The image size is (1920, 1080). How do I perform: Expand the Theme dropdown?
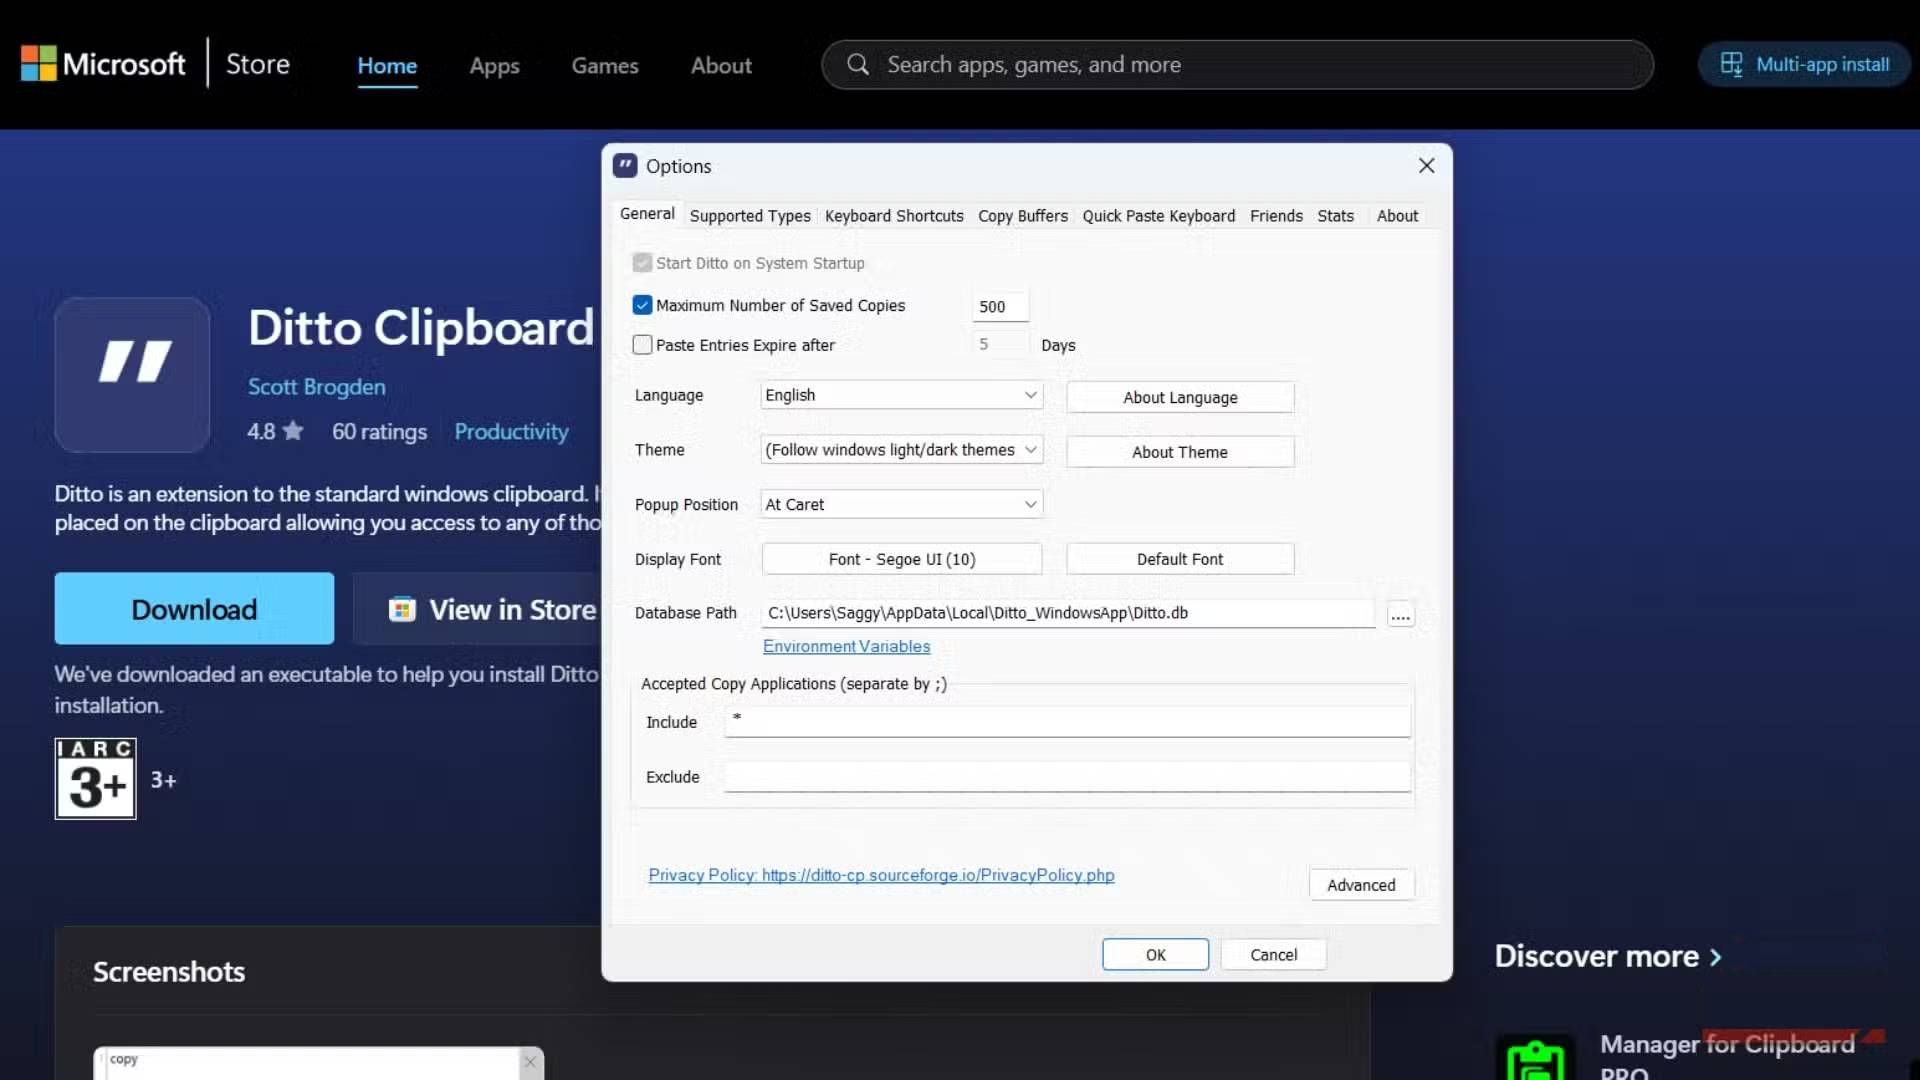(901, 450)
